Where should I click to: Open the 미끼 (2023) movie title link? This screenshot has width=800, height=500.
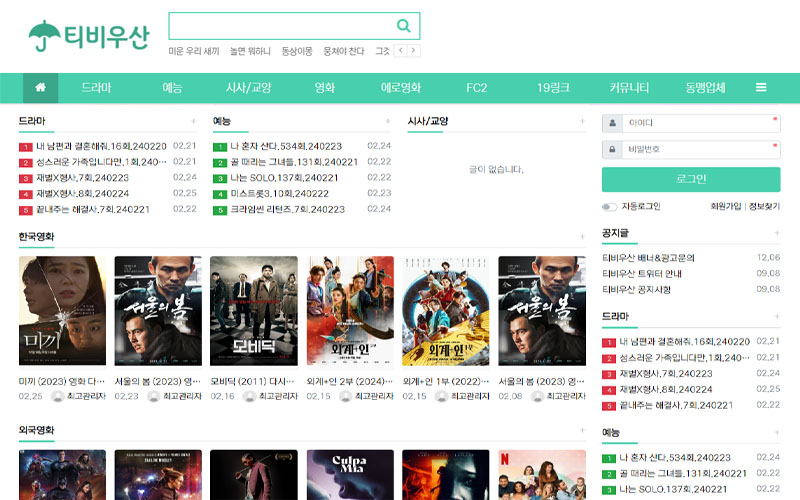pos(62,382)
